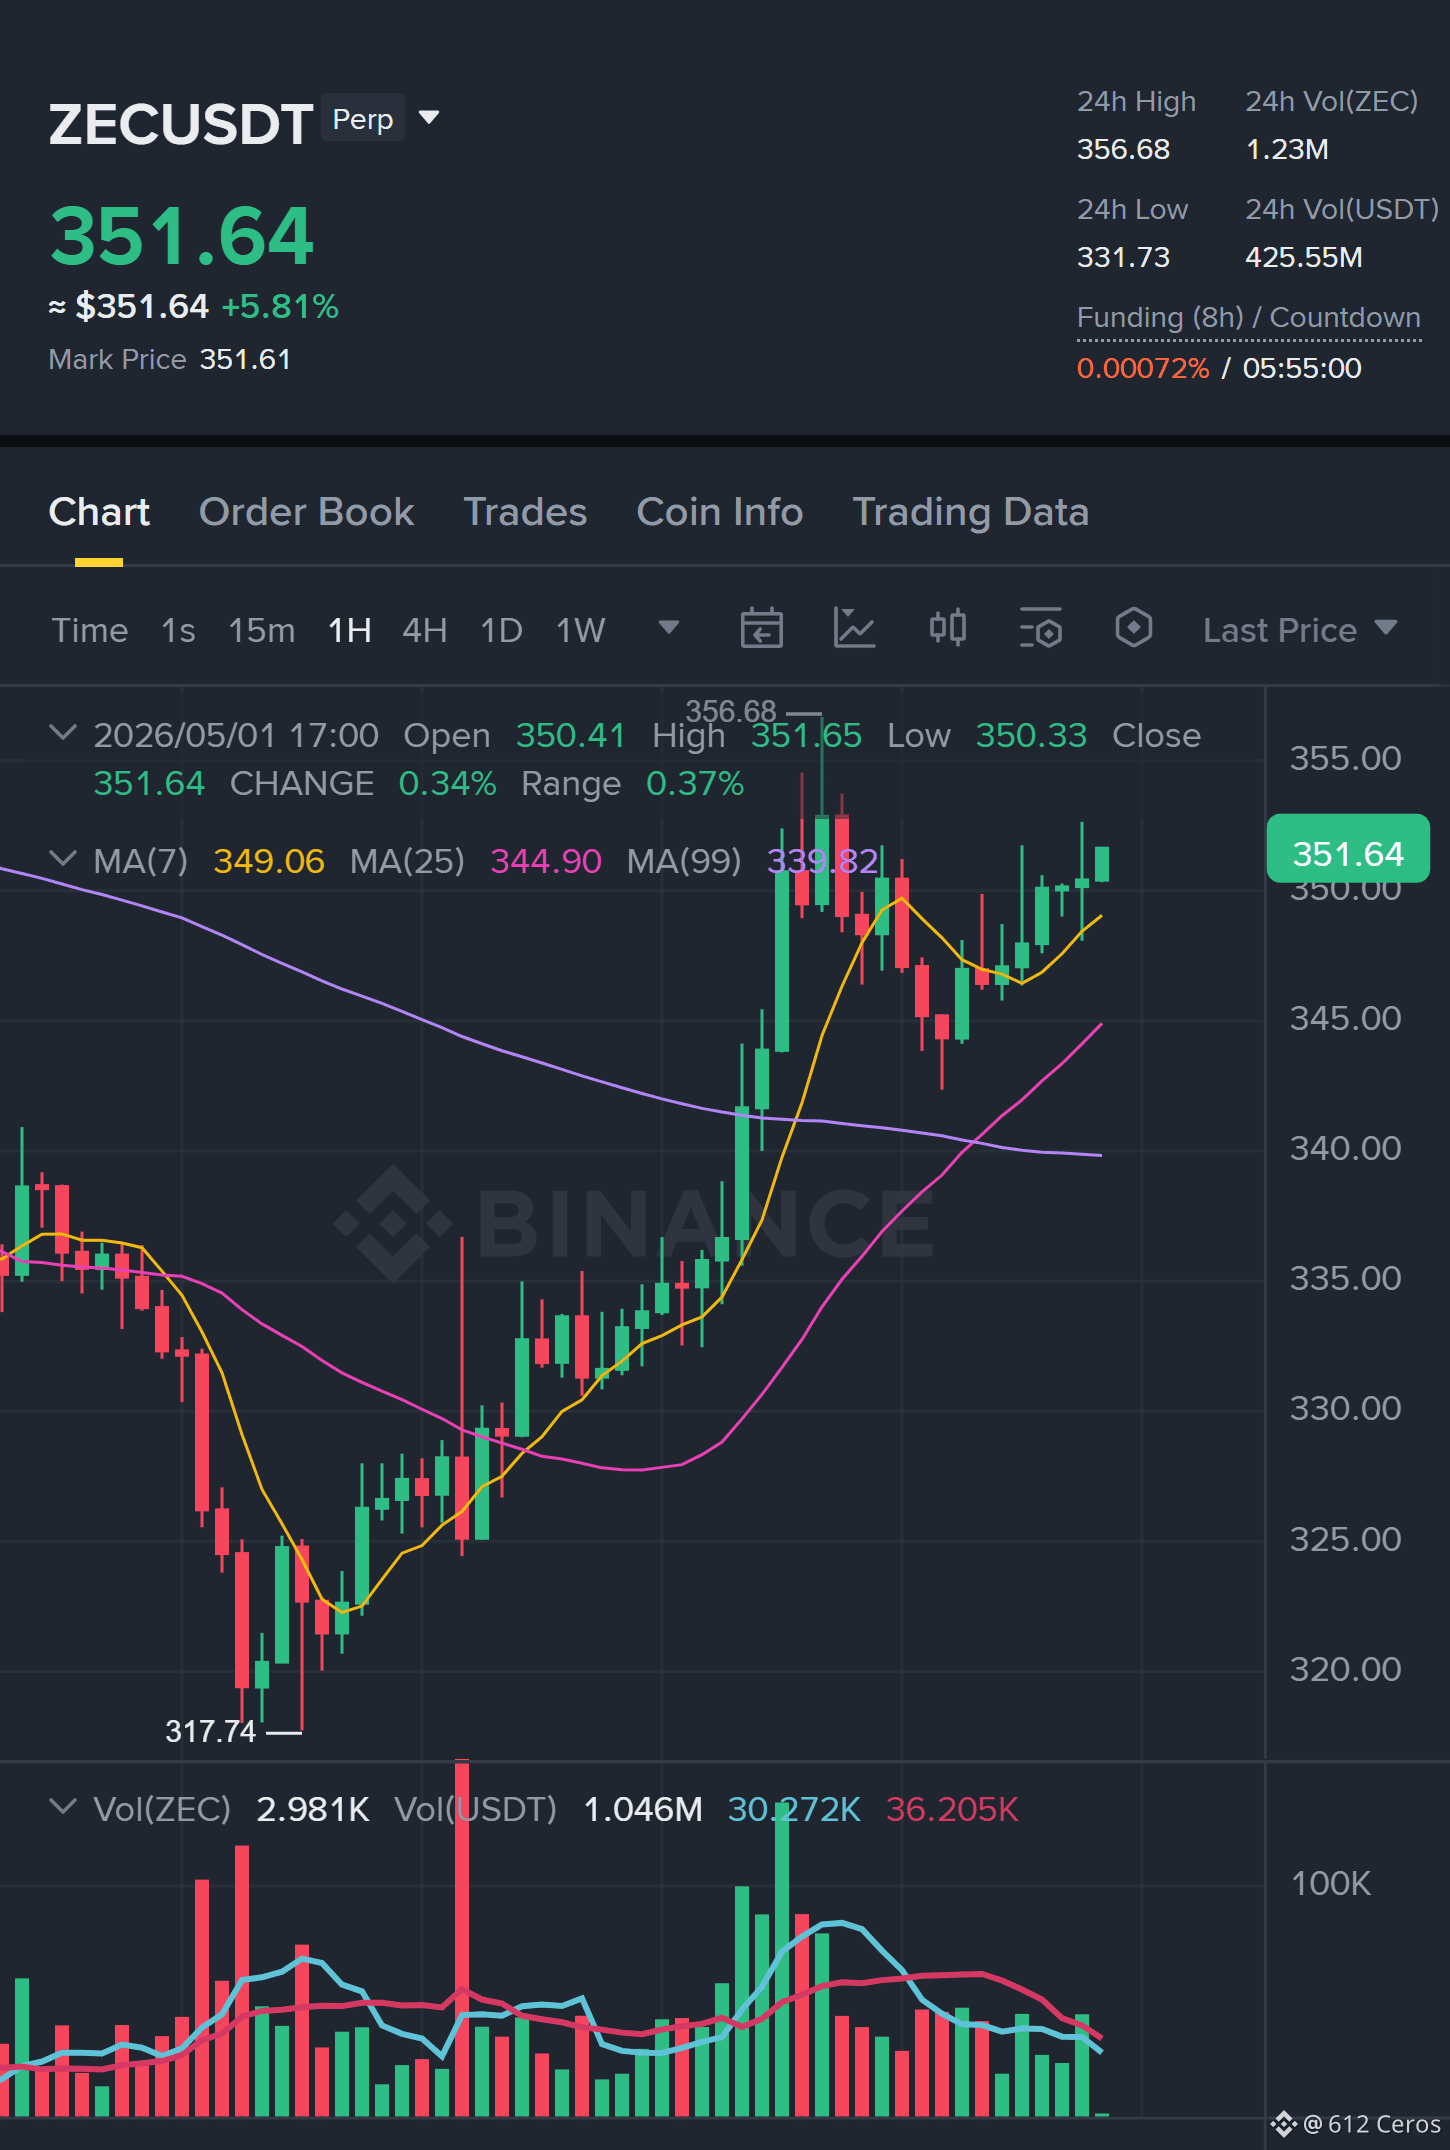The height and width of the screenshot is (2150, 1450).
Task: Collapse the Vol(ZEC) indicator chevron
Action: coord(62,1808)
